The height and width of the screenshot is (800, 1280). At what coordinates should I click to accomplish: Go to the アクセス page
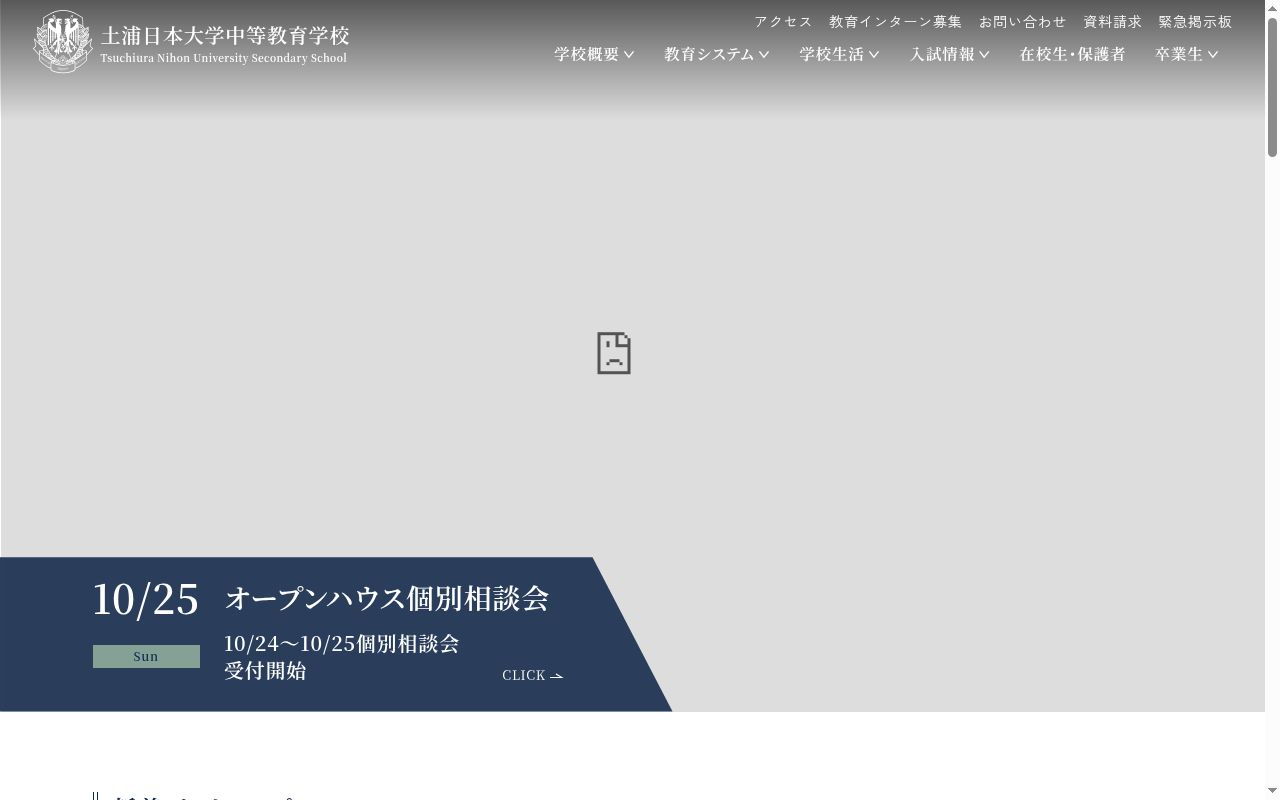click(x=783, y=21)
